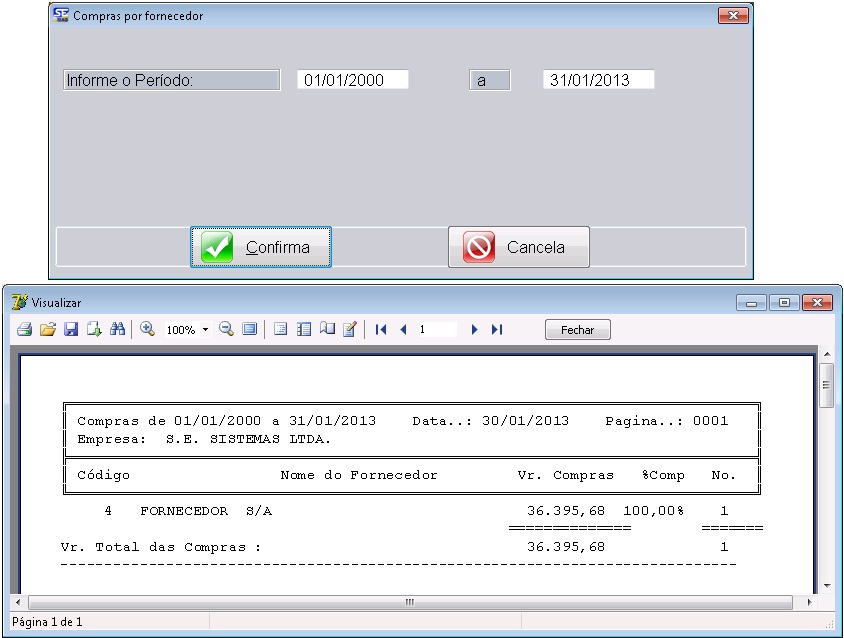Zoom out with the magnifier minus icon
Viewport: 844px width, 638px height.
coord(226,329)
